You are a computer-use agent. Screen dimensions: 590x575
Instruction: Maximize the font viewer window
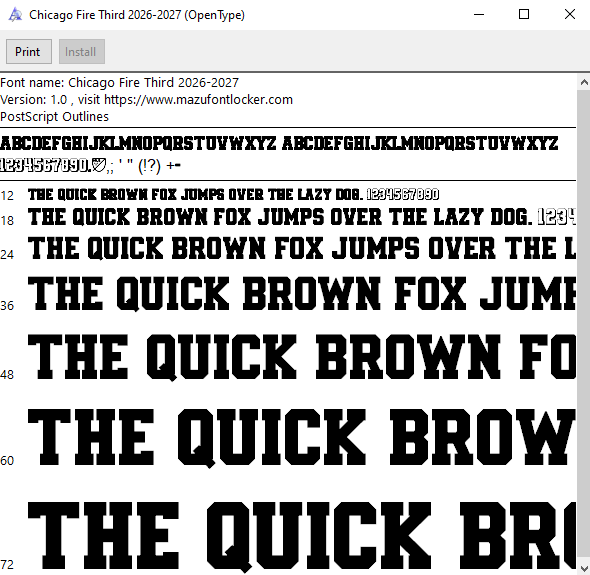(524, 15)
